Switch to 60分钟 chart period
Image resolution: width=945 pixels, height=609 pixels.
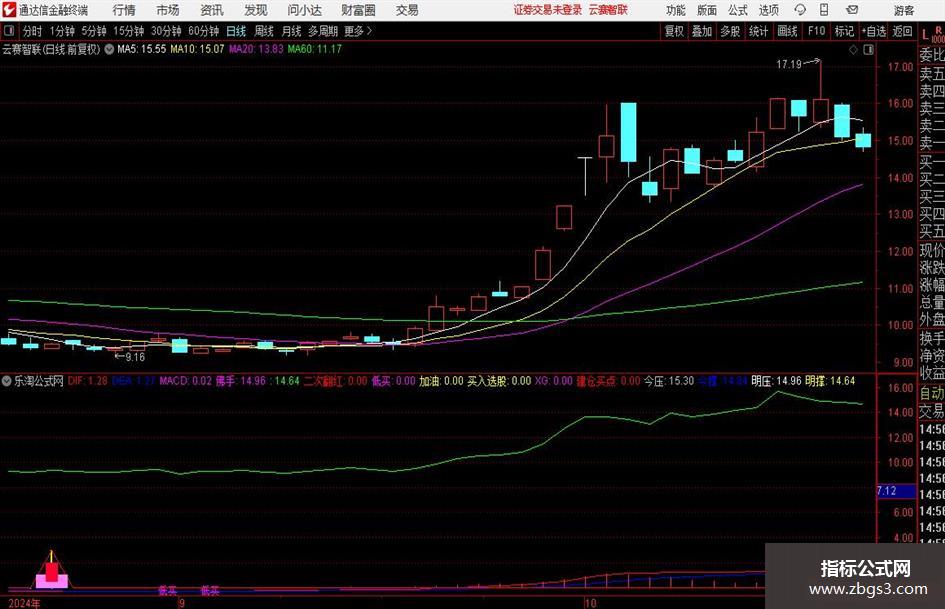(203, 31)
